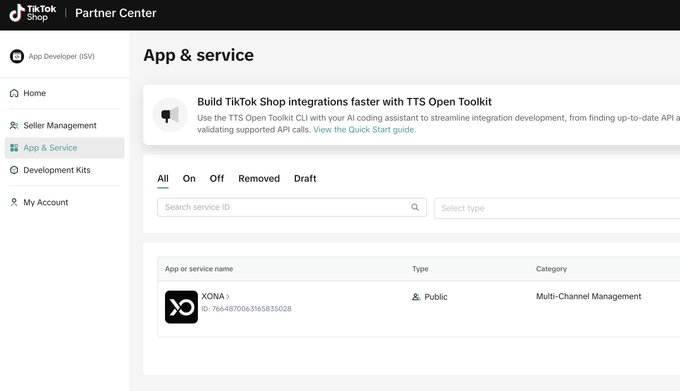
Task: Click the TikTok Shop logo
Action: 33,13
